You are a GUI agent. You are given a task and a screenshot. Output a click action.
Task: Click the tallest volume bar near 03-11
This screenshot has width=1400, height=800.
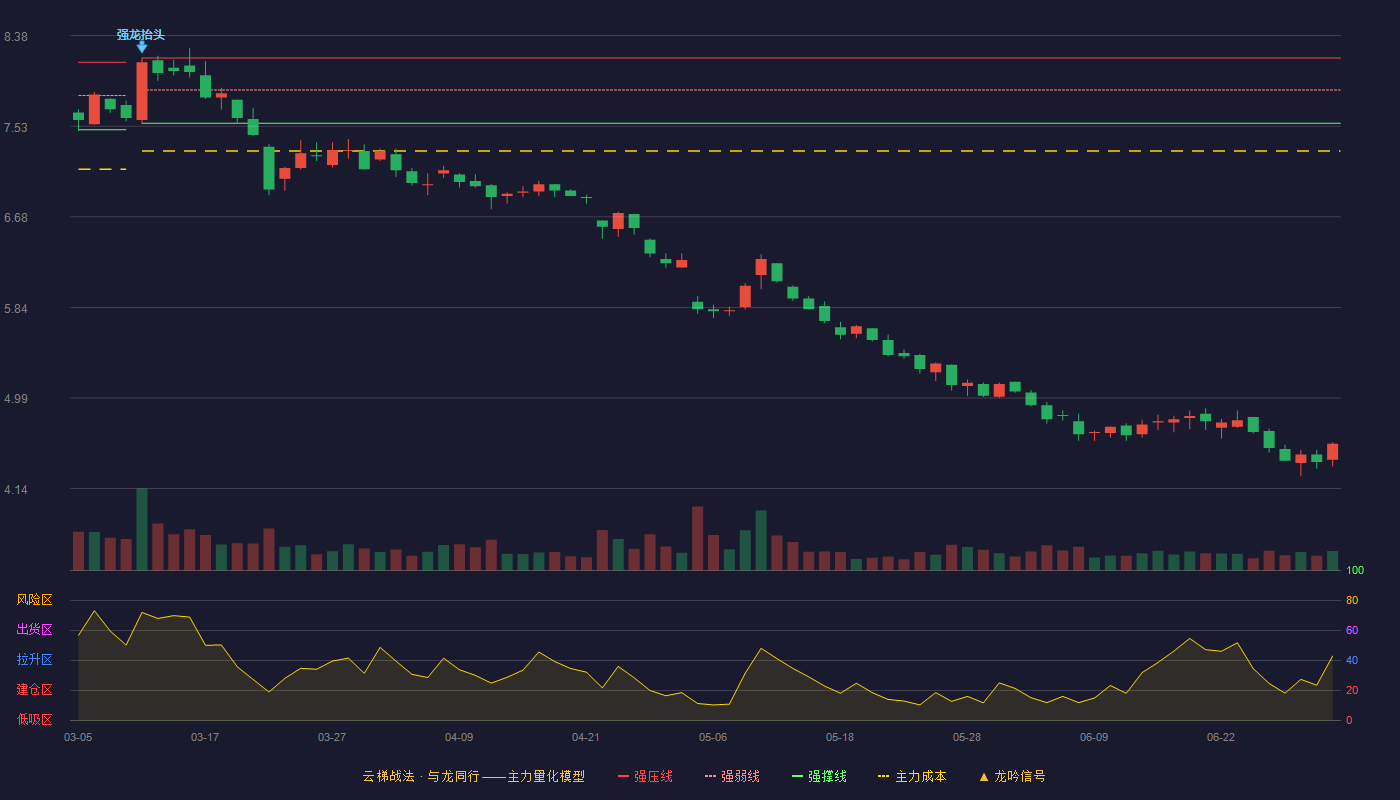point(142,529)
